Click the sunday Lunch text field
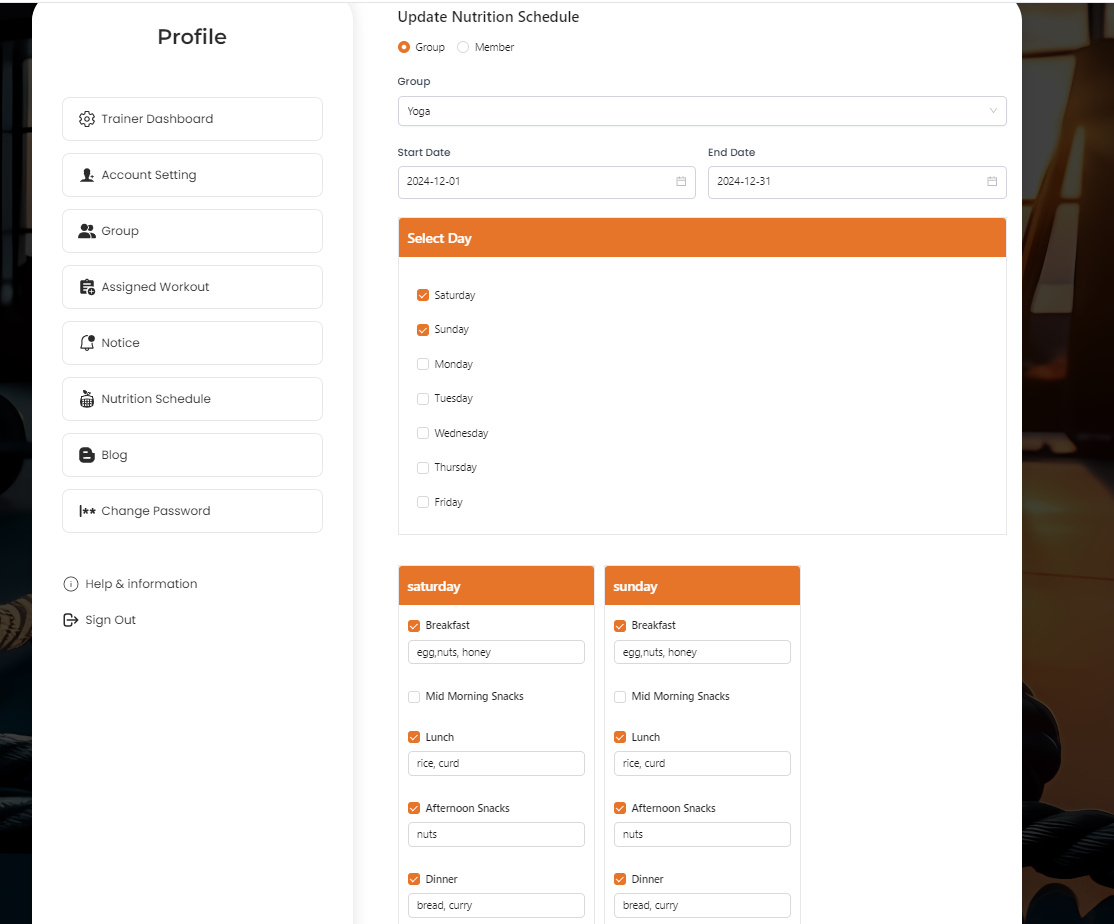Screen dimensions: 1114x924 (702, 763)
